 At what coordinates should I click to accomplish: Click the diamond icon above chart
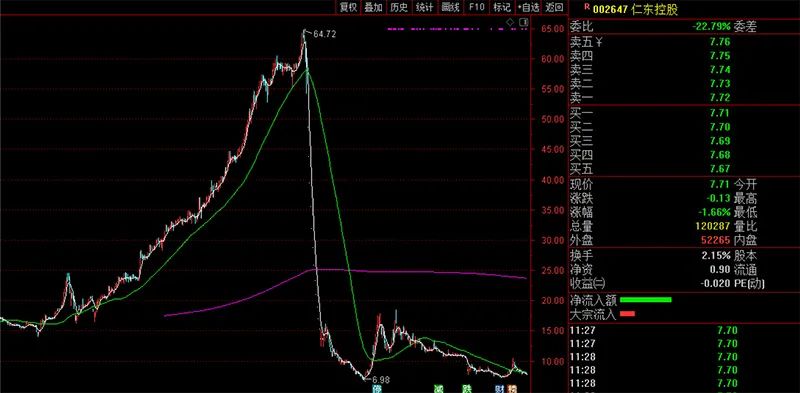pos(510,22)
